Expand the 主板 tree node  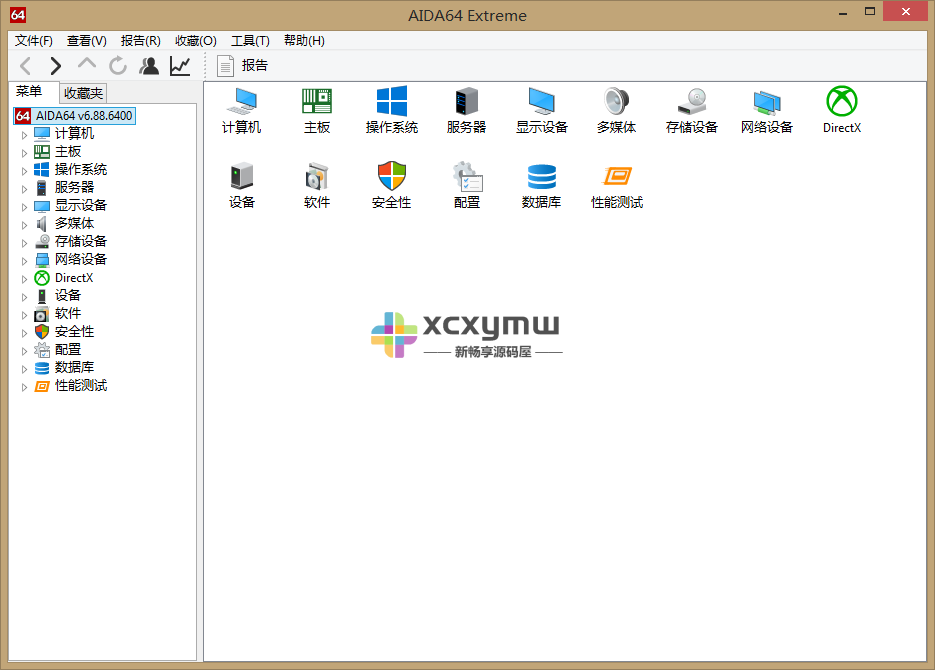[x=24, y=151]
